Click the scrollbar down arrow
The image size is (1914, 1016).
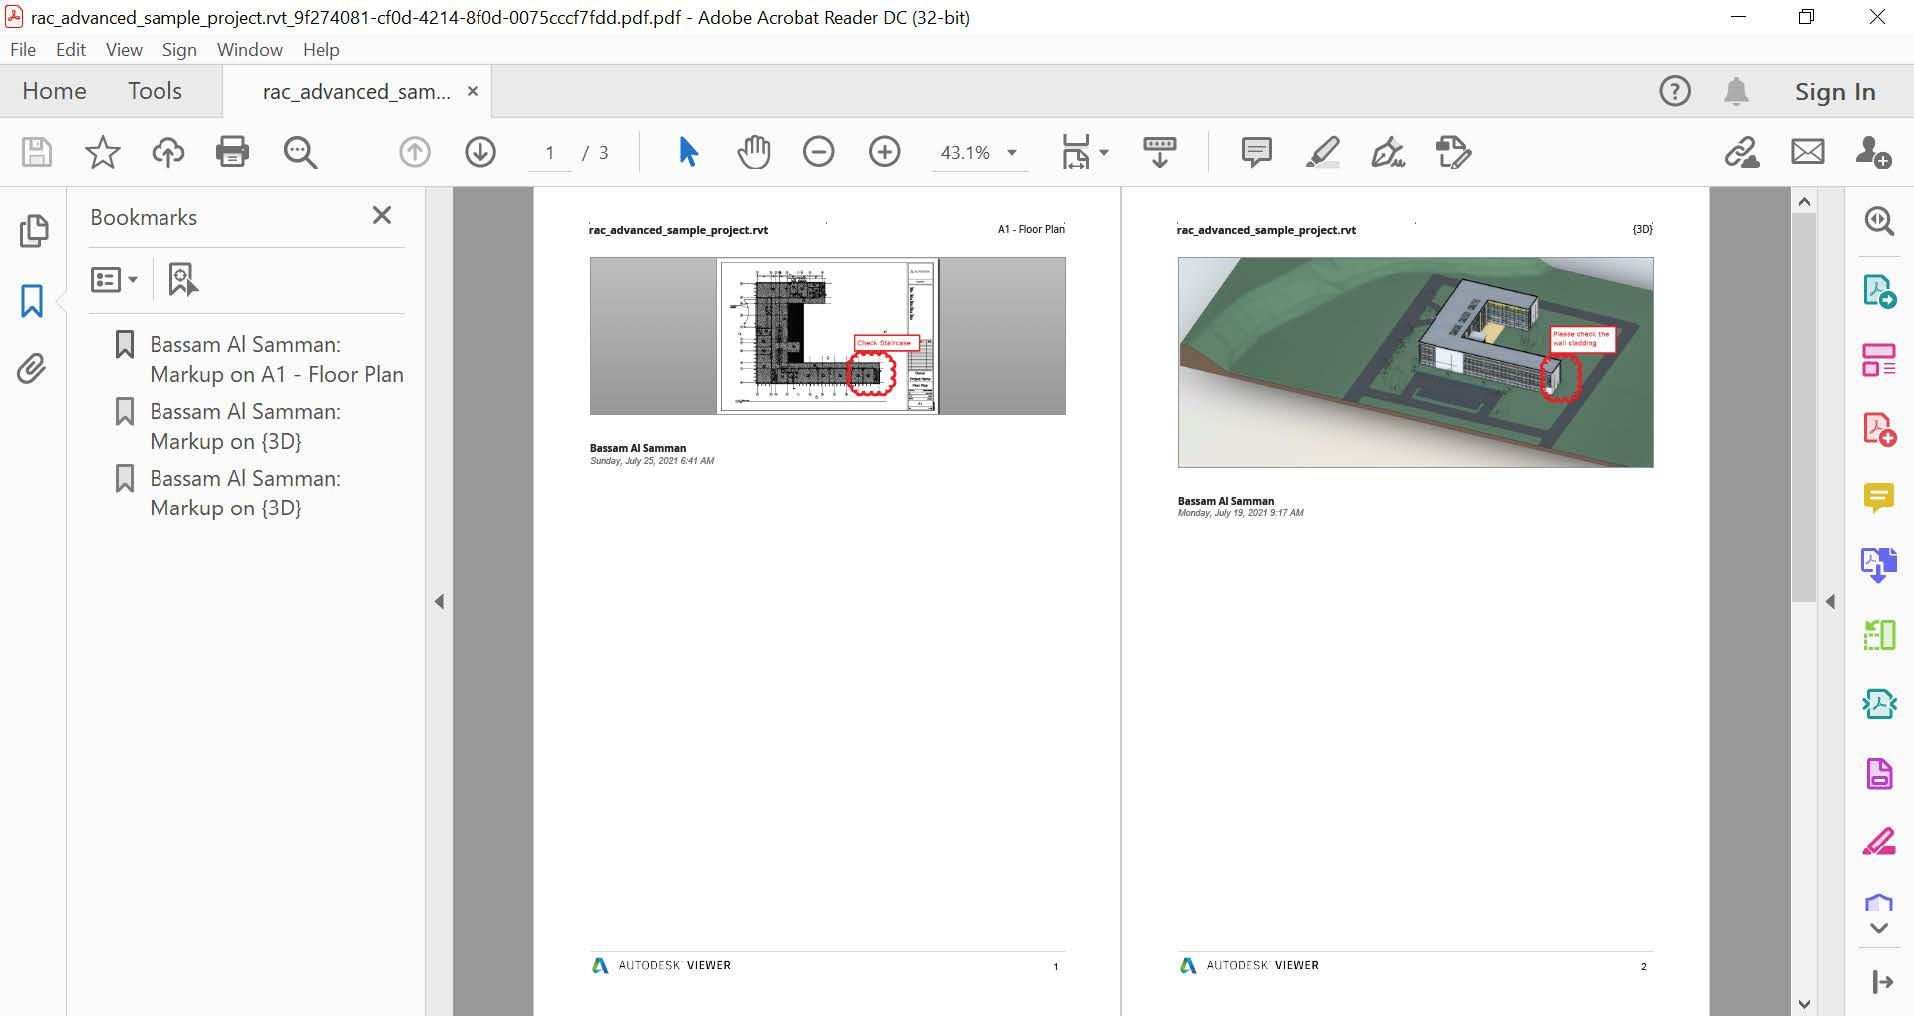coord(1804,1004)
